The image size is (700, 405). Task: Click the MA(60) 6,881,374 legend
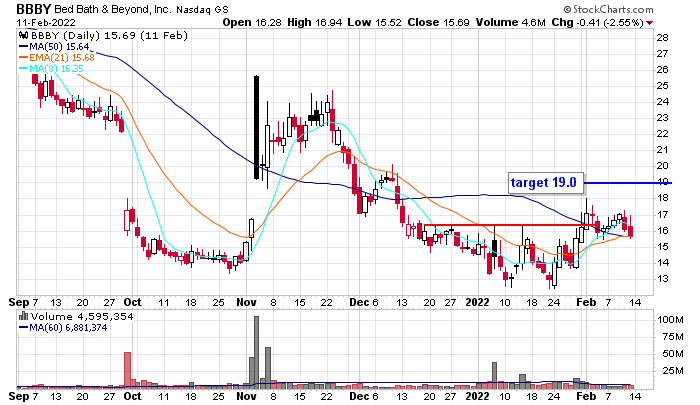click(63, 328)
